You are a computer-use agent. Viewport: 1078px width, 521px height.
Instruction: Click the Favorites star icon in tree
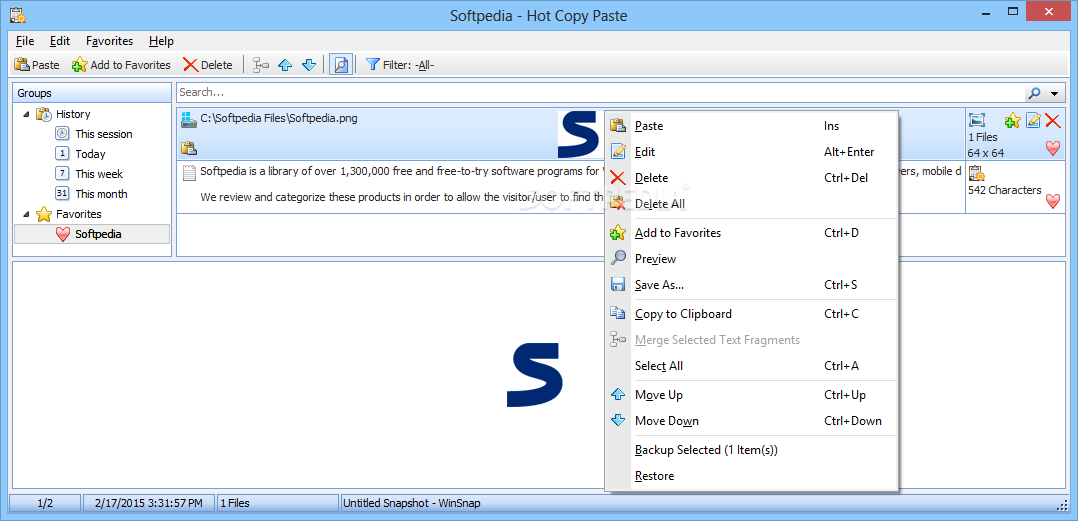44,214
